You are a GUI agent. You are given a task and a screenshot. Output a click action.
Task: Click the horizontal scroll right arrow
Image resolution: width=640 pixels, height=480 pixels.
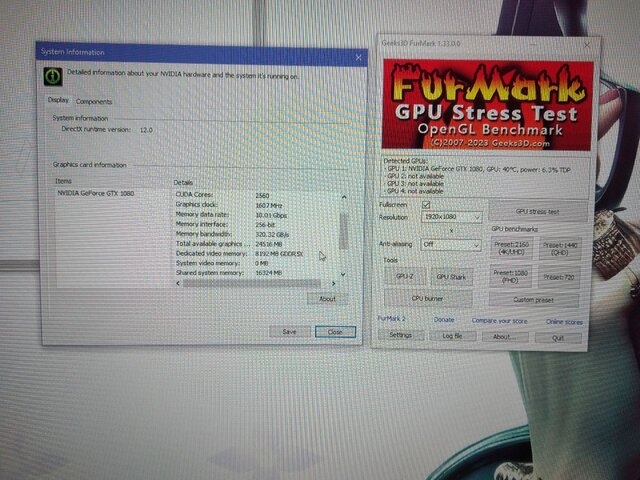coord(333,283)
